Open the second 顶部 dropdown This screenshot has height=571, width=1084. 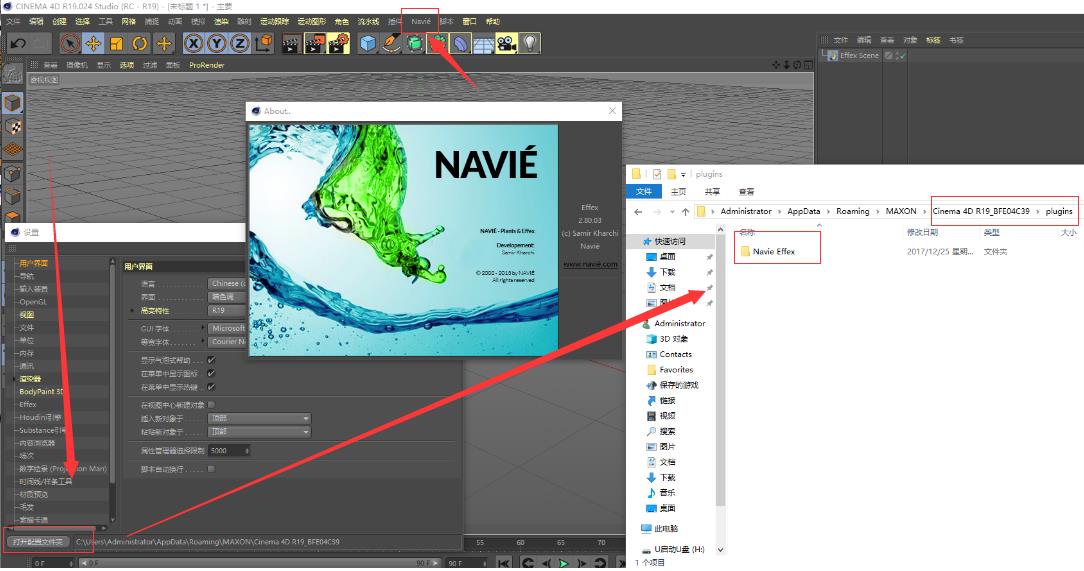tap(259, 432)
